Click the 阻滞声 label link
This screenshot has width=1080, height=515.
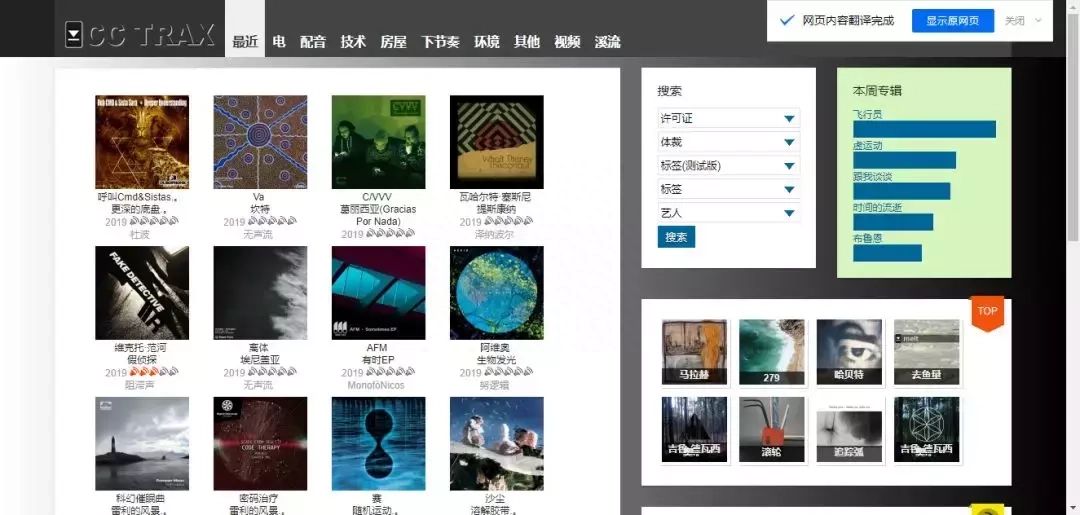(140, 386)
